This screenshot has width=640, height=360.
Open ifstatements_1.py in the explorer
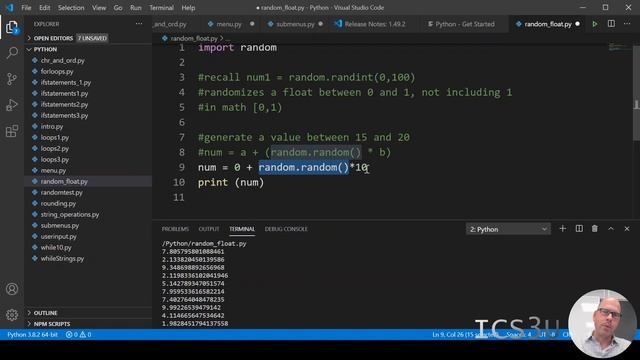pos(65,82)
